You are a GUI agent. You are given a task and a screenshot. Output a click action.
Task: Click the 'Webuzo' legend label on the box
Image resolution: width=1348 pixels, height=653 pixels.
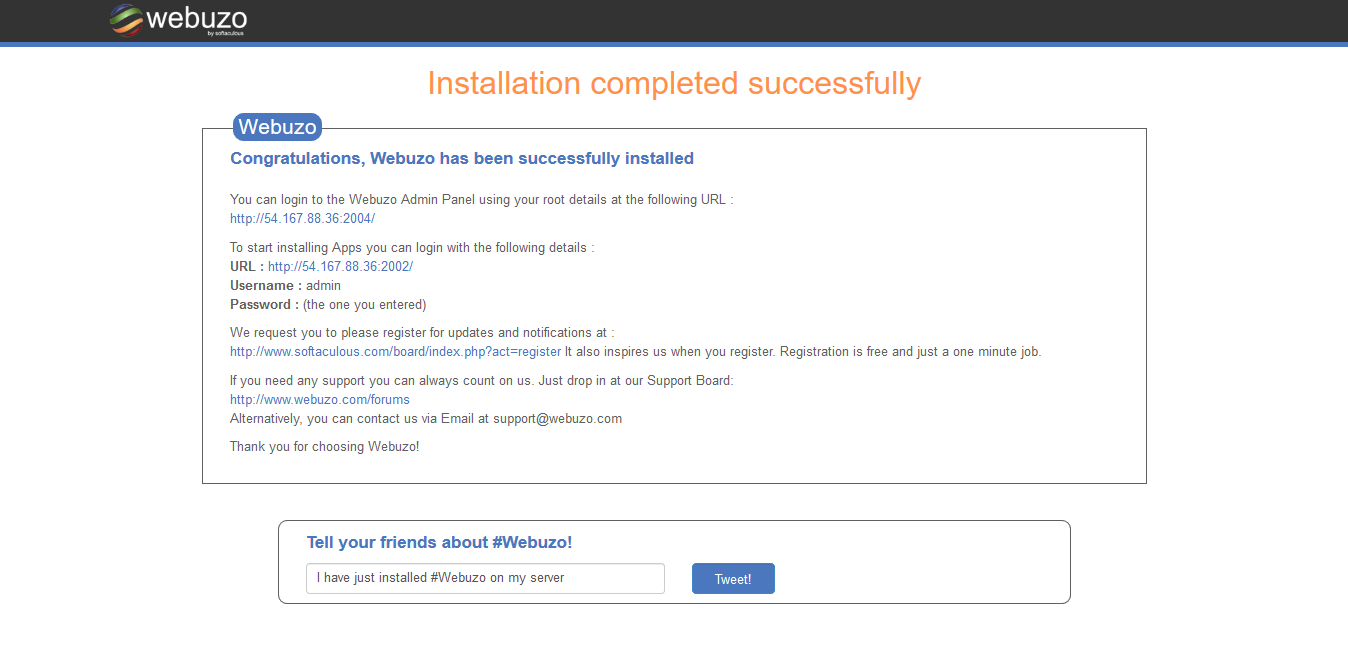[x=277, y=127]
